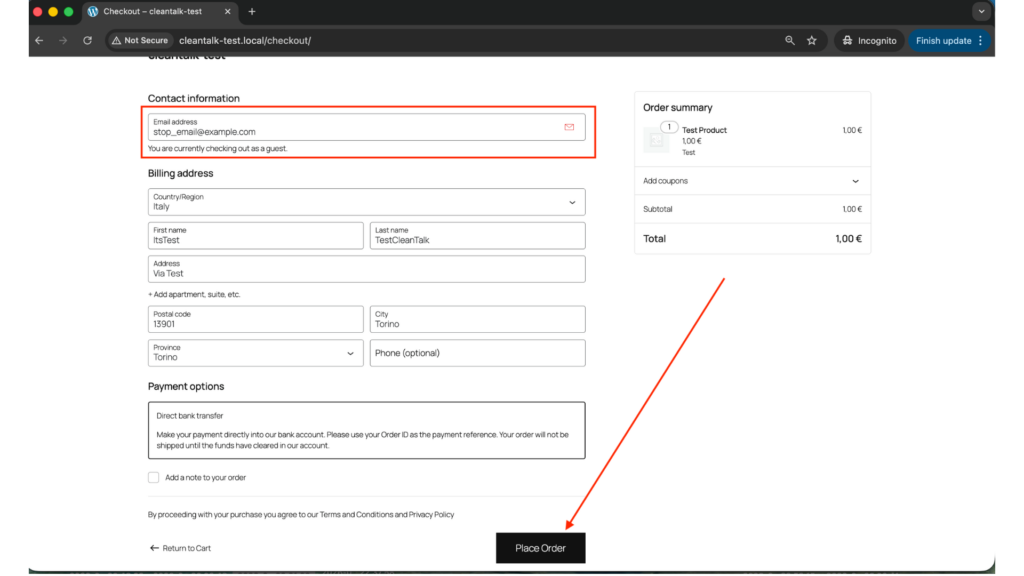
Task: Open a new browser tab
Action: (x=250, y=13)
